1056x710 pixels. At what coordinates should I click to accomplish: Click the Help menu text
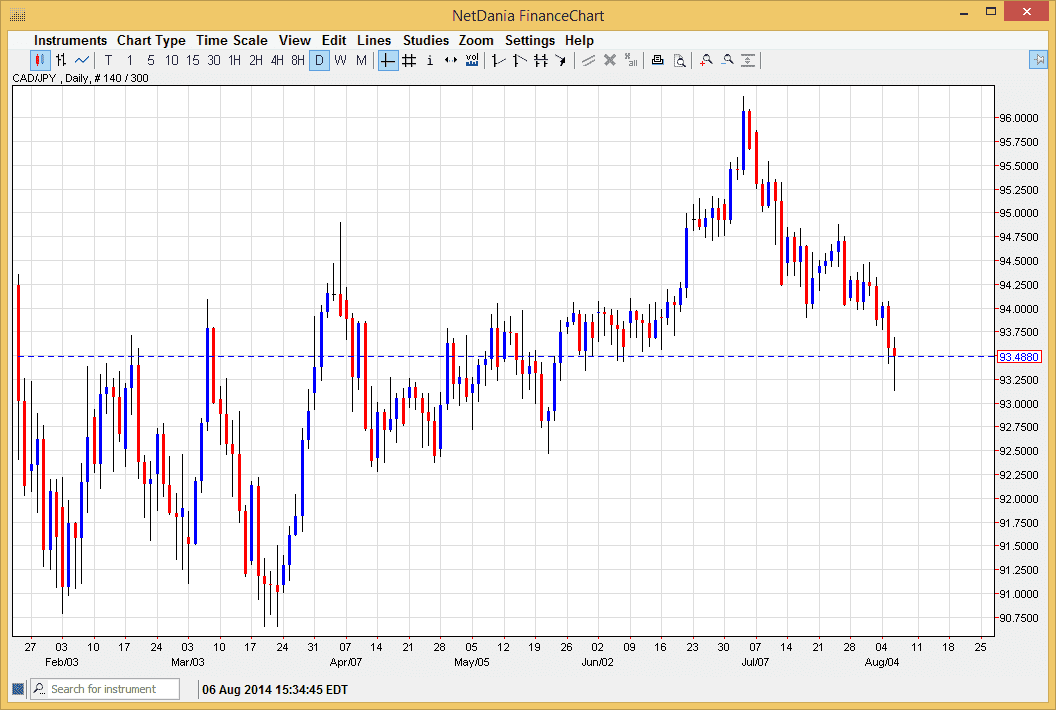click(x=579, y=40)
